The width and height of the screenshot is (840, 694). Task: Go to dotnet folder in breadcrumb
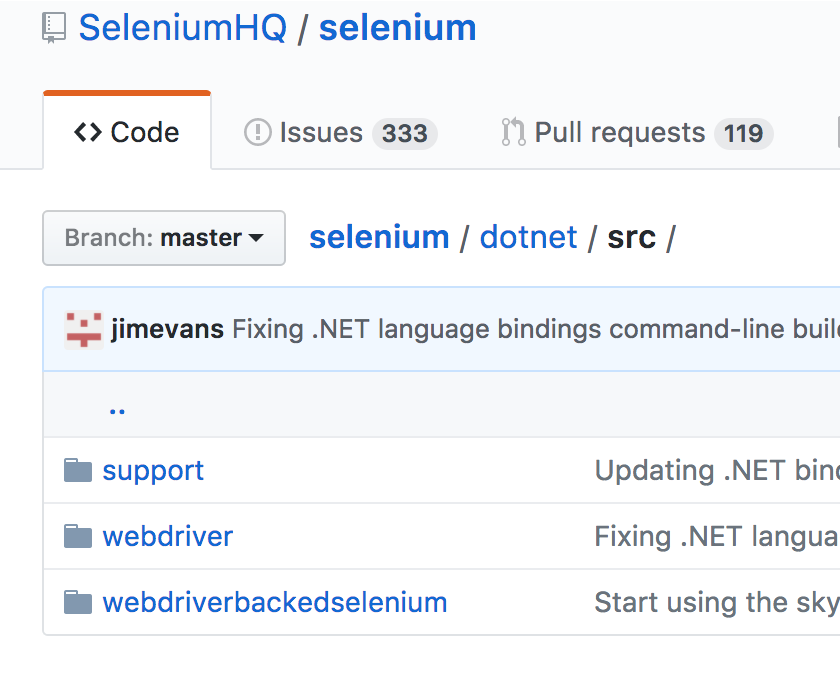[x=528, y=237]
